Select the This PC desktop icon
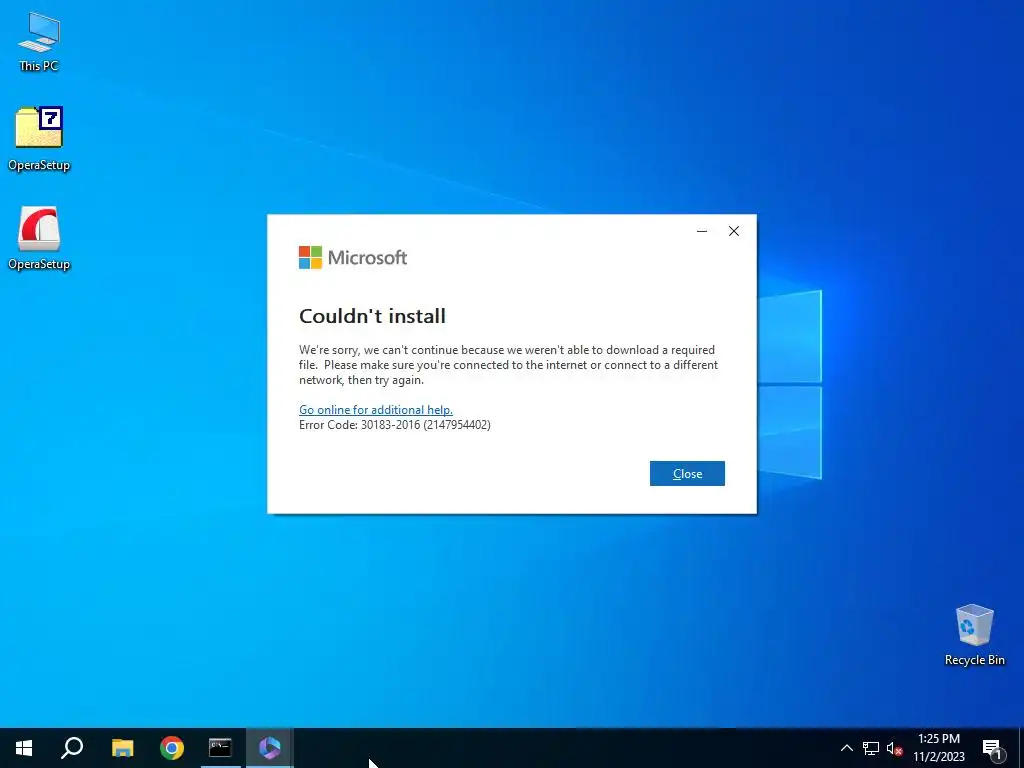Screen dimensions: 1024x768 (x=39, y=41)
